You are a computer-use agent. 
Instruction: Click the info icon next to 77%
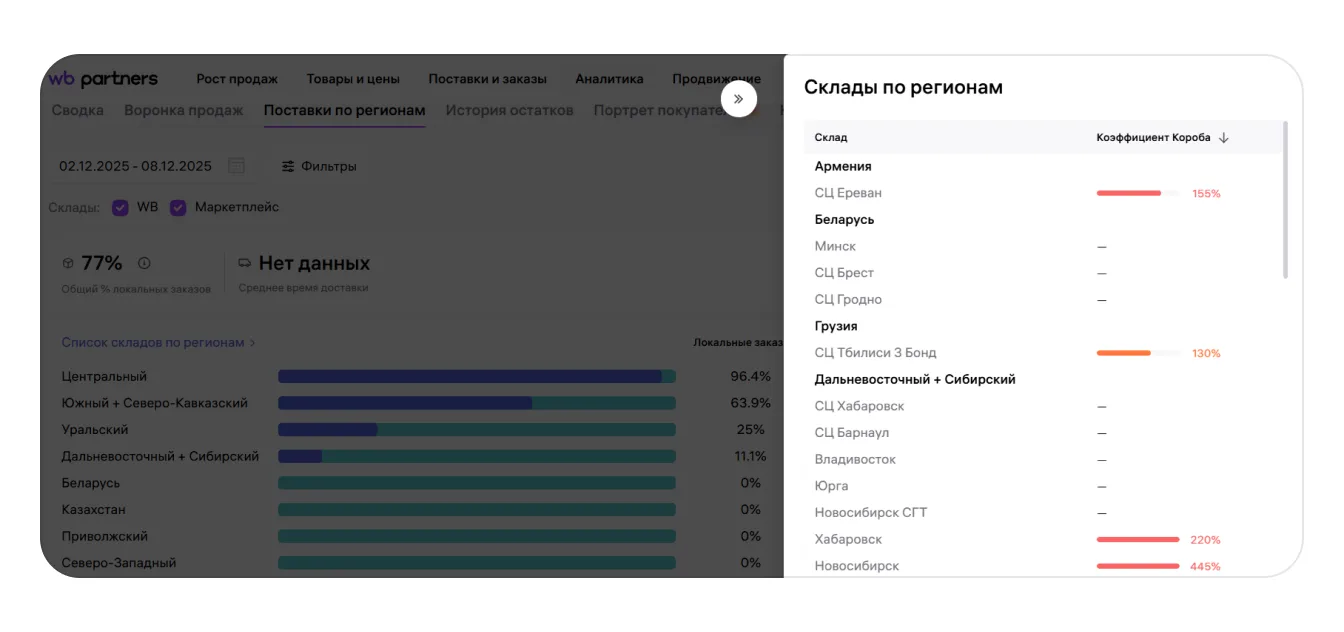pos(144,263)
